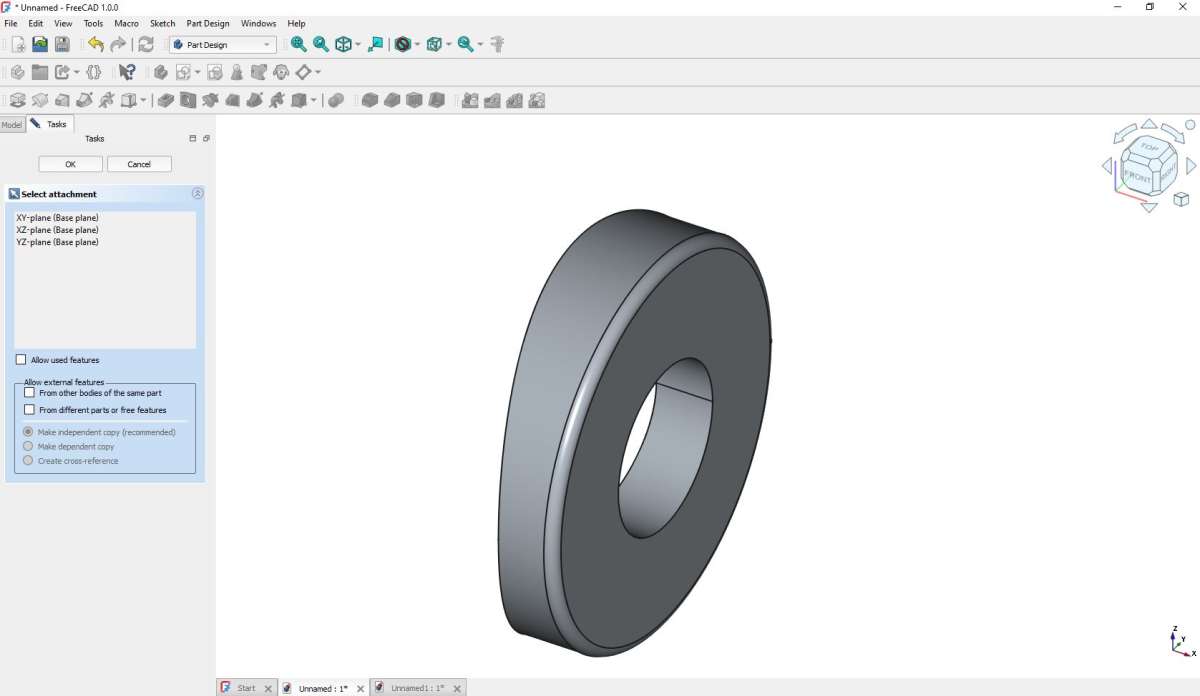Open the additive primitive dropdown arrow
This screenshot has height=696, width=1200.
coord(143,100)
